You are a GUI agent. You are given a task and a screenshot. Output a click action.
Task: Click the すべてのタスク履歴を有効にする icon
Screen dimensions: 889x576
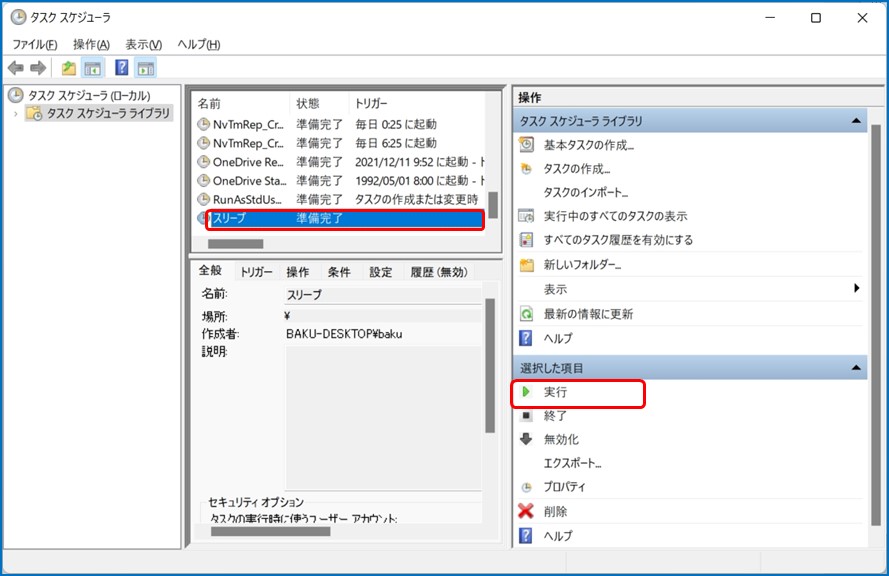[527, 240]
